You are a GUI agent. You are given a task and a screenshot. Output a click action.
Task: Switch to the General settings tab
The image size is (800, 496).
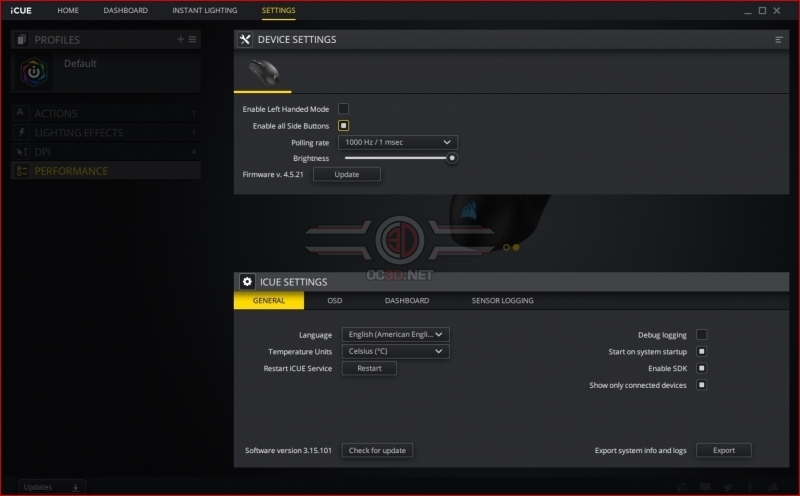[269, 301]
